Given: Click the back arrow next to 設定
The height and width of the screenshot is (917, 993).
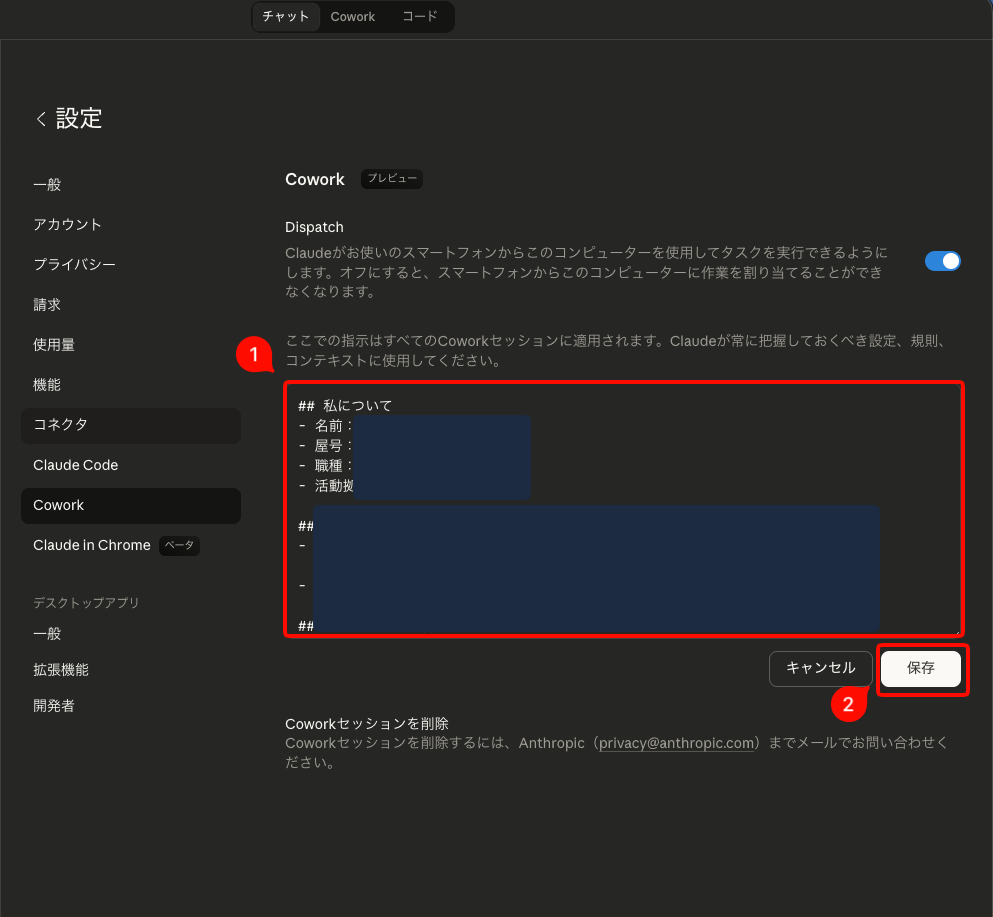Looking at the screenshot, I should coord(40,118).
